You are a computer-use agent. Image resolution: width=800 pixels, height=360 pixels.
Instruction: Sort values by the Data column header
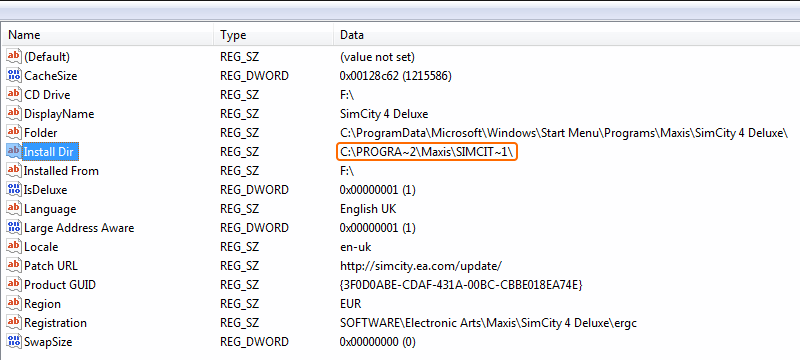(567, 35)
